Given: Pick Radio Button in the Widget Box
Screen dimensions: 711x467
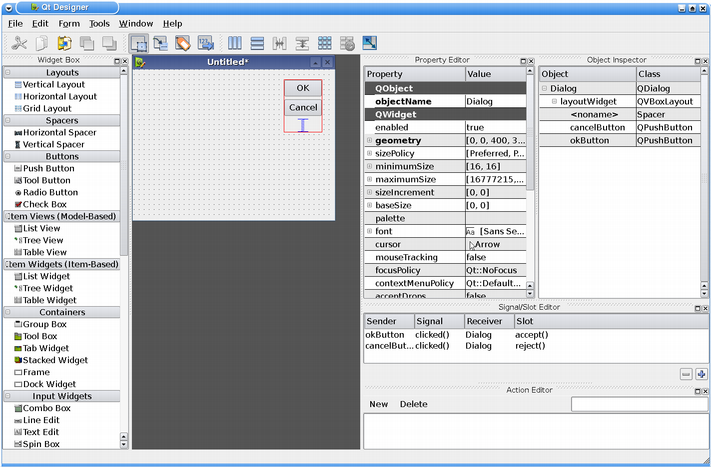Looking at the screenshot, I should tap(50, 193).
